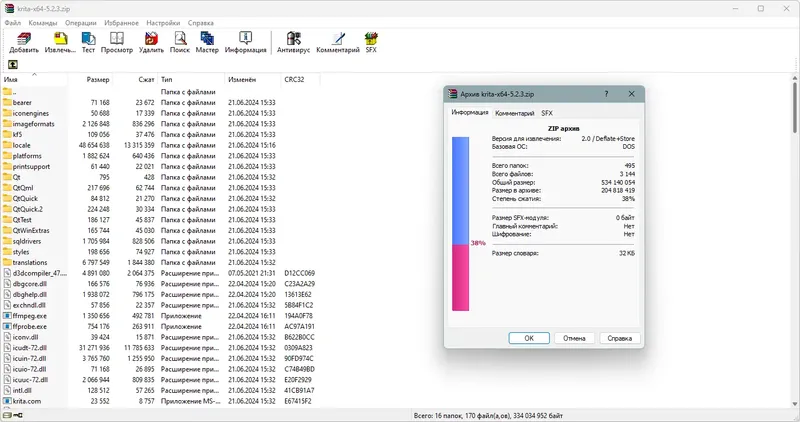Select the bearer folder icon

click(7, 103)
